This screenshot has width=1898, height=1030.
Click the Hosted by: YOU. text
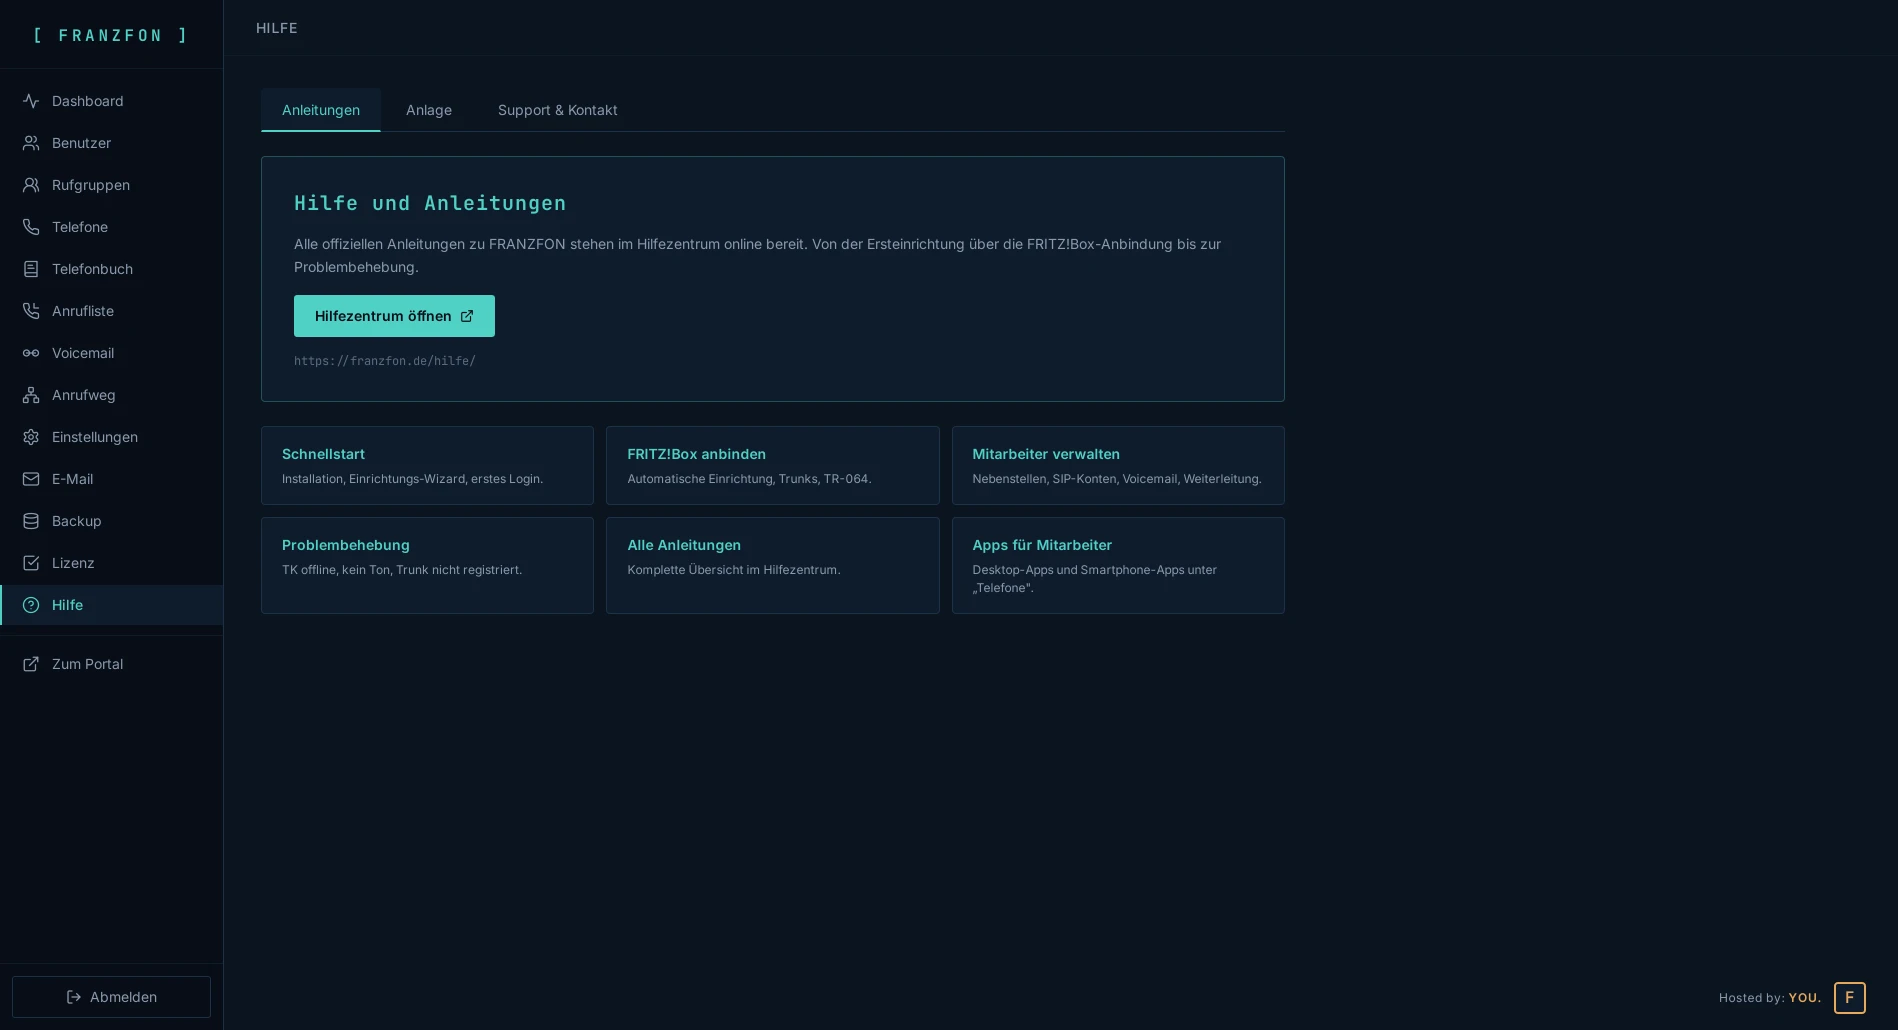[1770, 998]
